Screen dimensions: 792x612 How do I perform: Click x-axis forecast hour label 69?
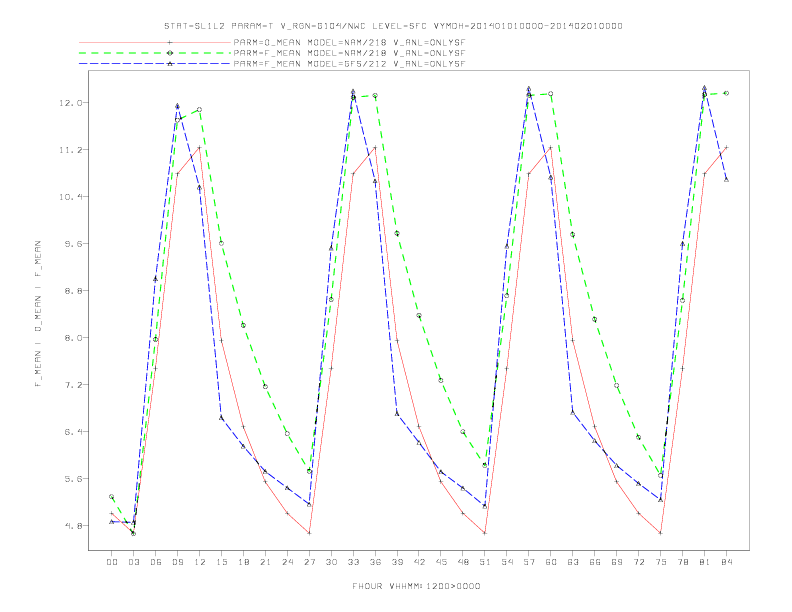617,562
